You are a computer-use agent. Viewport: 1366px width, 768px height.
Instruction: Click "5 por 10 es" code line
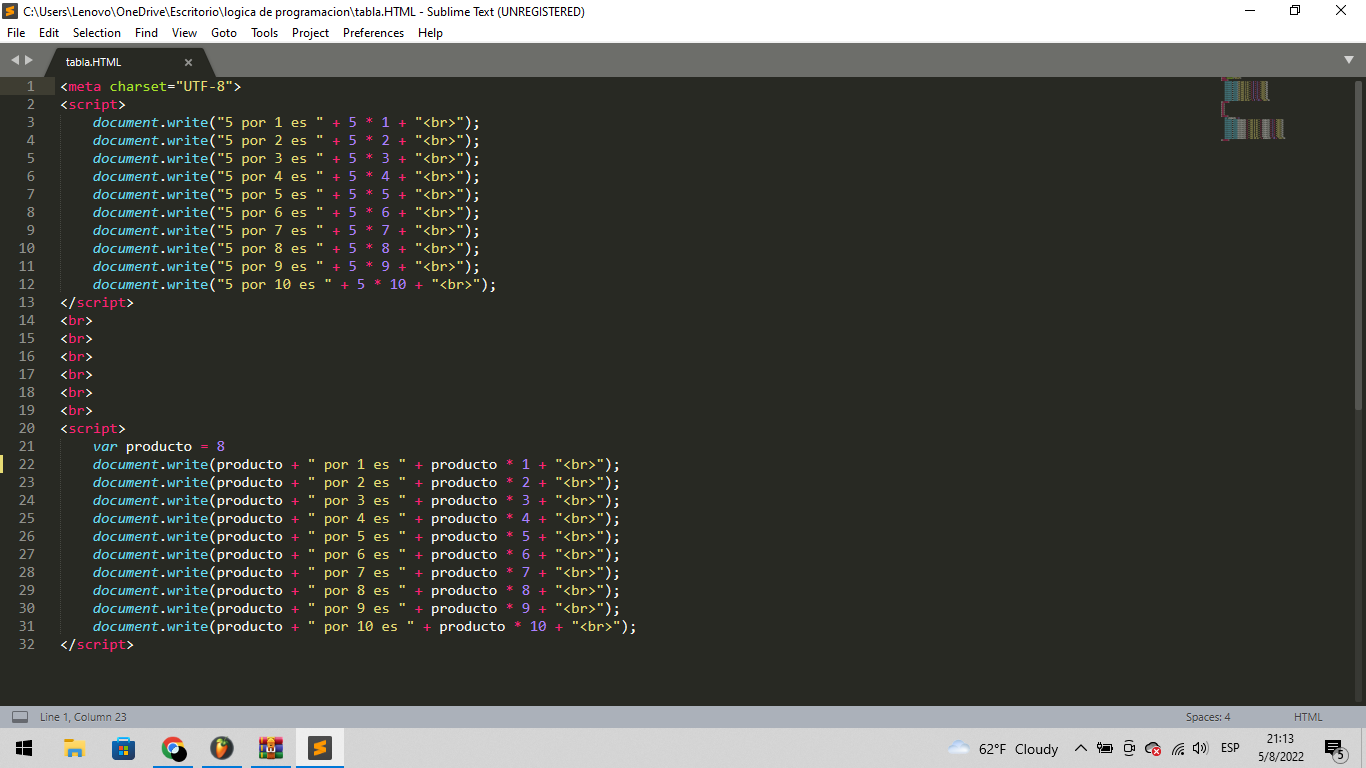point(294,284)
